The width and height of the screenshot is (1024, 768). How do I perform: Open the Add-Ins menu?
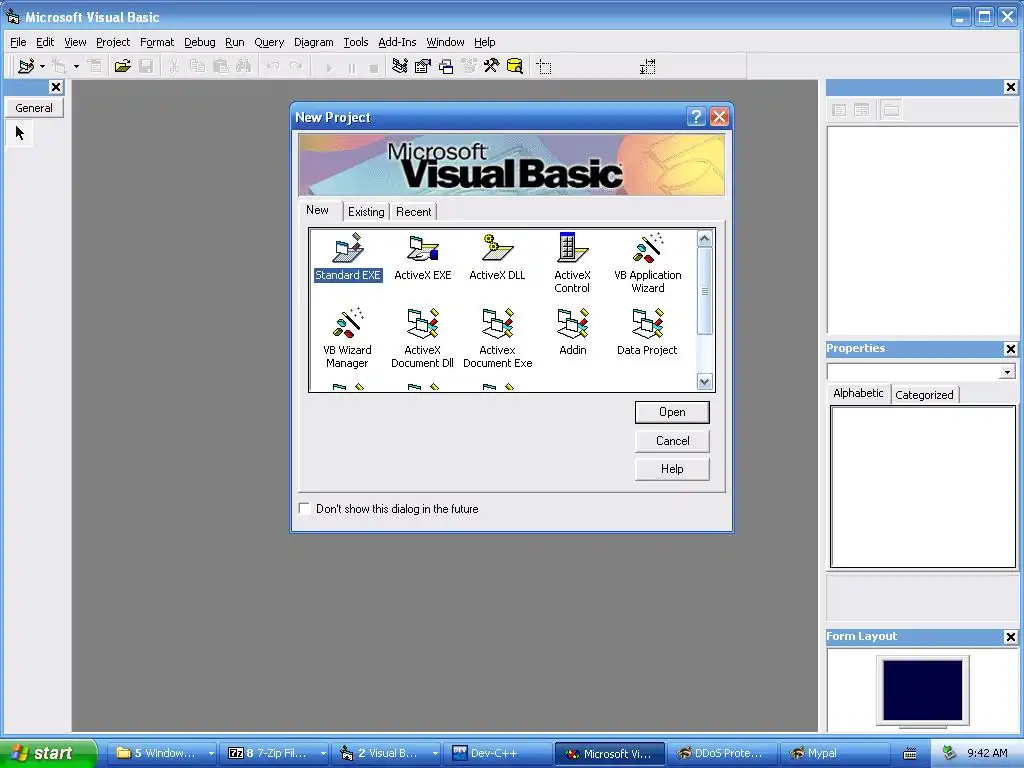point(397,42)
